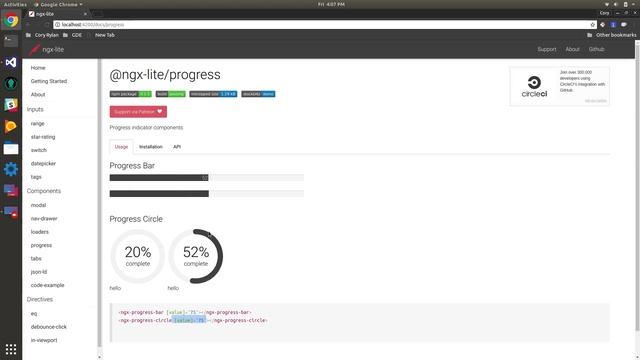
Task: Open the in-viewport directive in sidebar
Action: tap(44, 340)
